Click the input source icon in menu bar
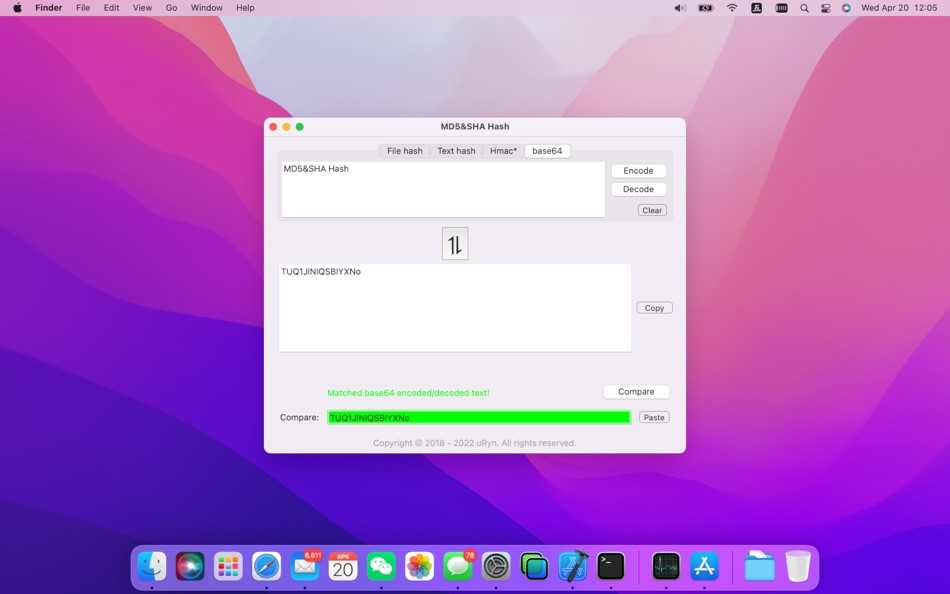The height and width of the screenshot is (594, 950). click(756, 8)
